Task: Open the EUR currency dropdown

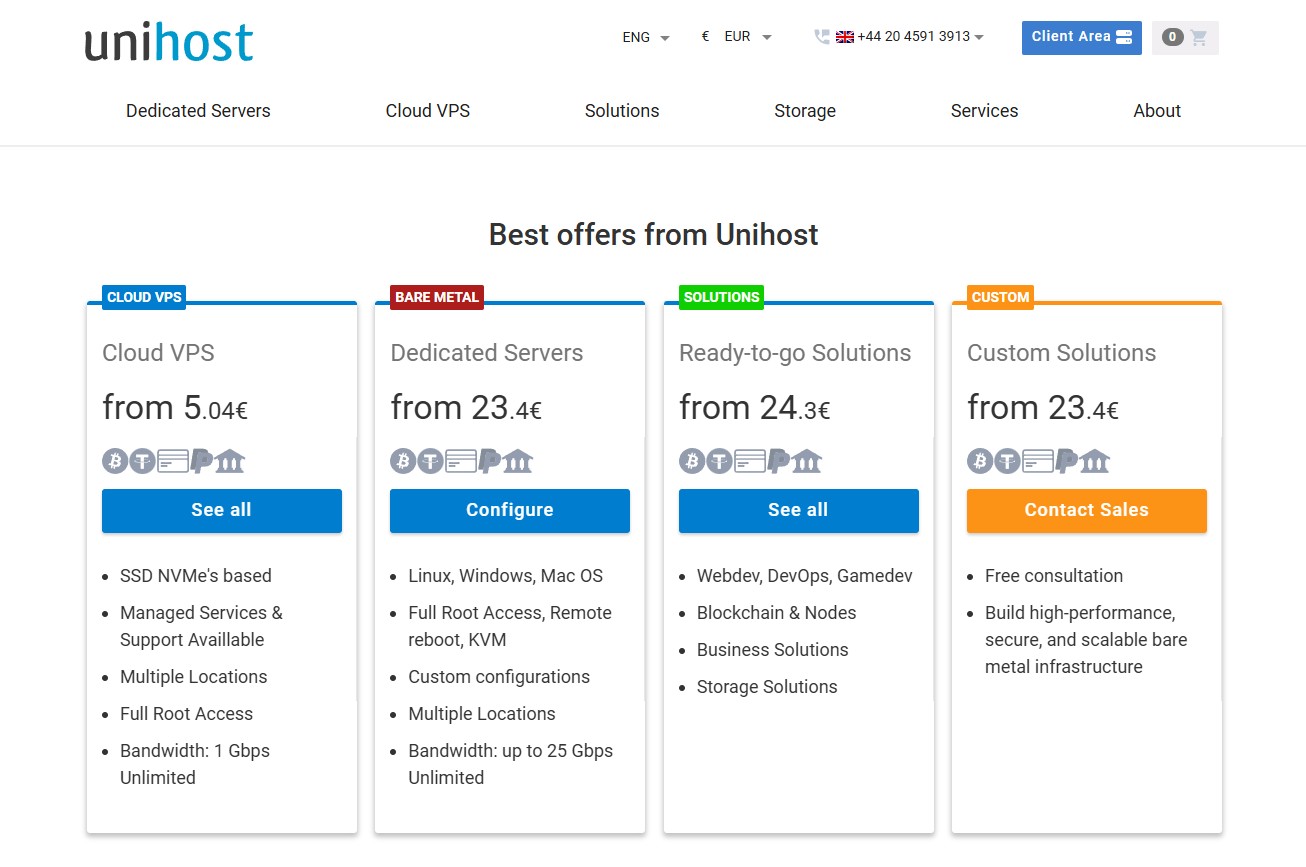Action: (747, 37)
